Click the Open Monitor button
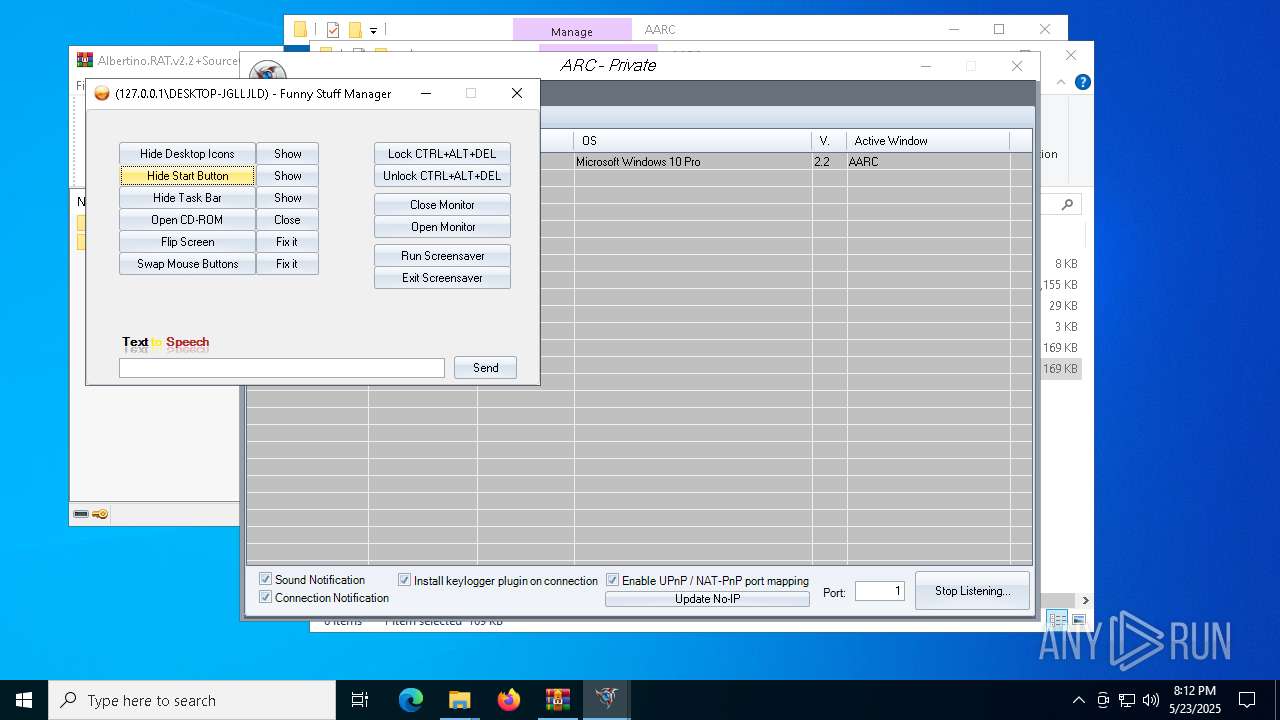1280x720 pixels. [x=442, y=227]
